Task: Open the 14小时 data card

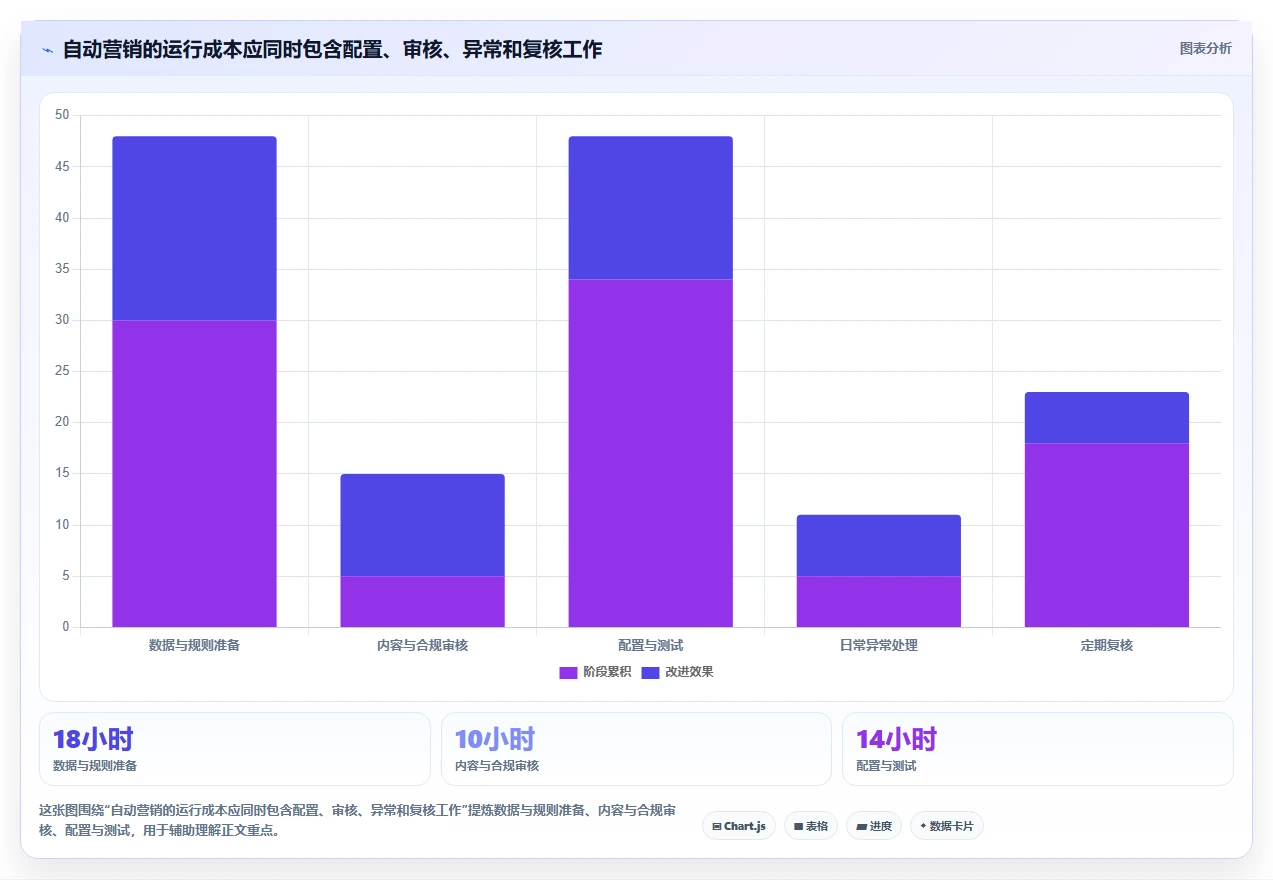Action: [x=1038, y=749]
